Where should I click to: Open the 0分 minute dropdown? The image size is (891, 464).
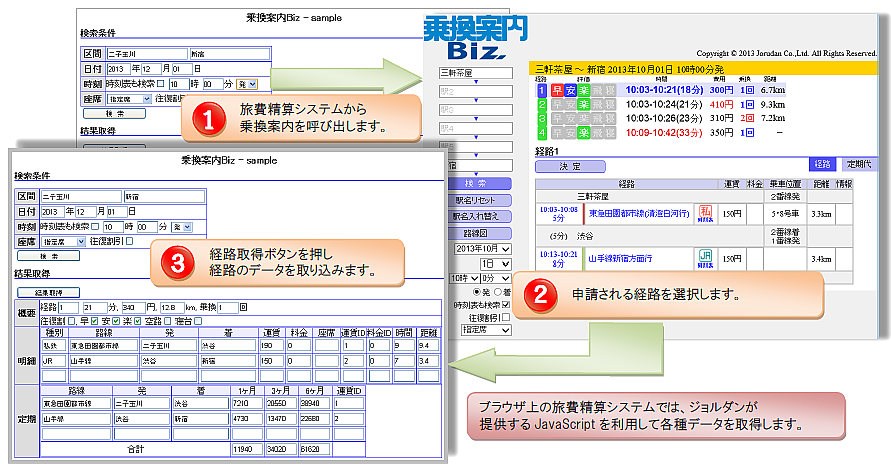[x=496, y=279]
